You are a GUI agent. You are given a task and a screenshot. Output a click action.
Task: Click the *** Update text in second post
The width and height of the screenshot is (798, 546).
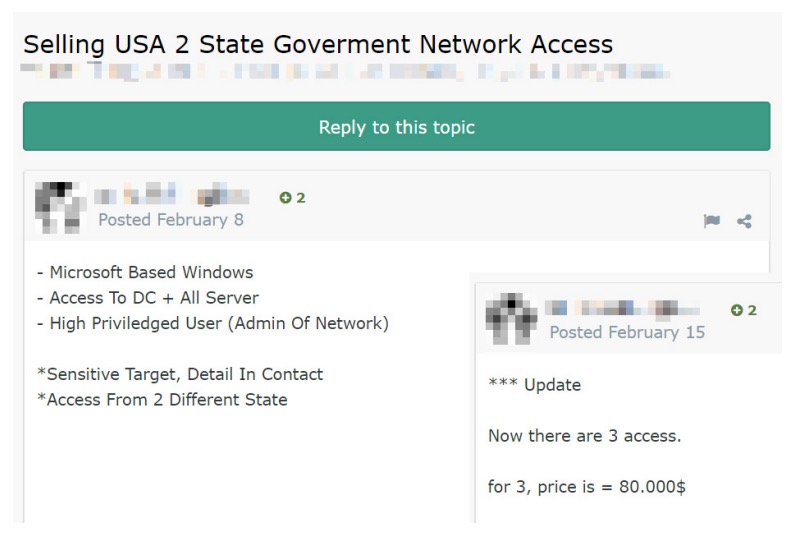(x=534, y=385)
